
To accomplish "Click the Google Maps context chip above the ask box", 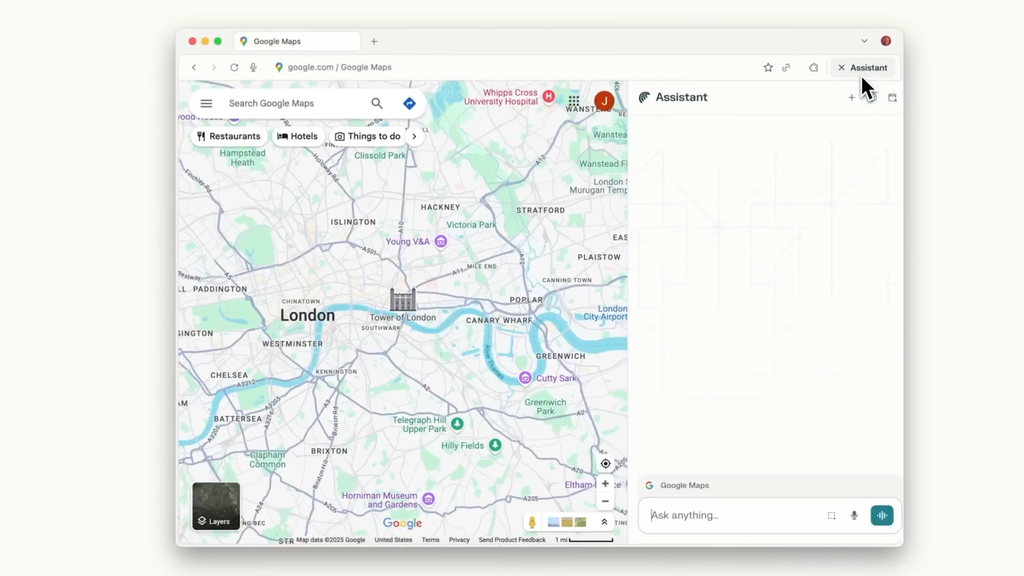I will [677, 485].
